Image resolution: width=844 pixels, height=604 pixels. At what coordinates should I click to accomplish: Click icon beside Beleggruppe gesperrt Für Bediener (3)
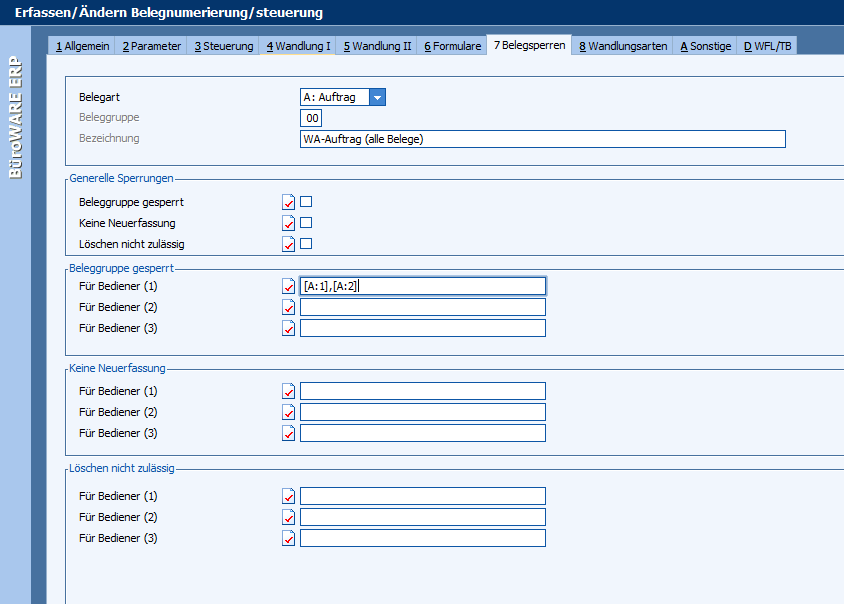[289, 328]
